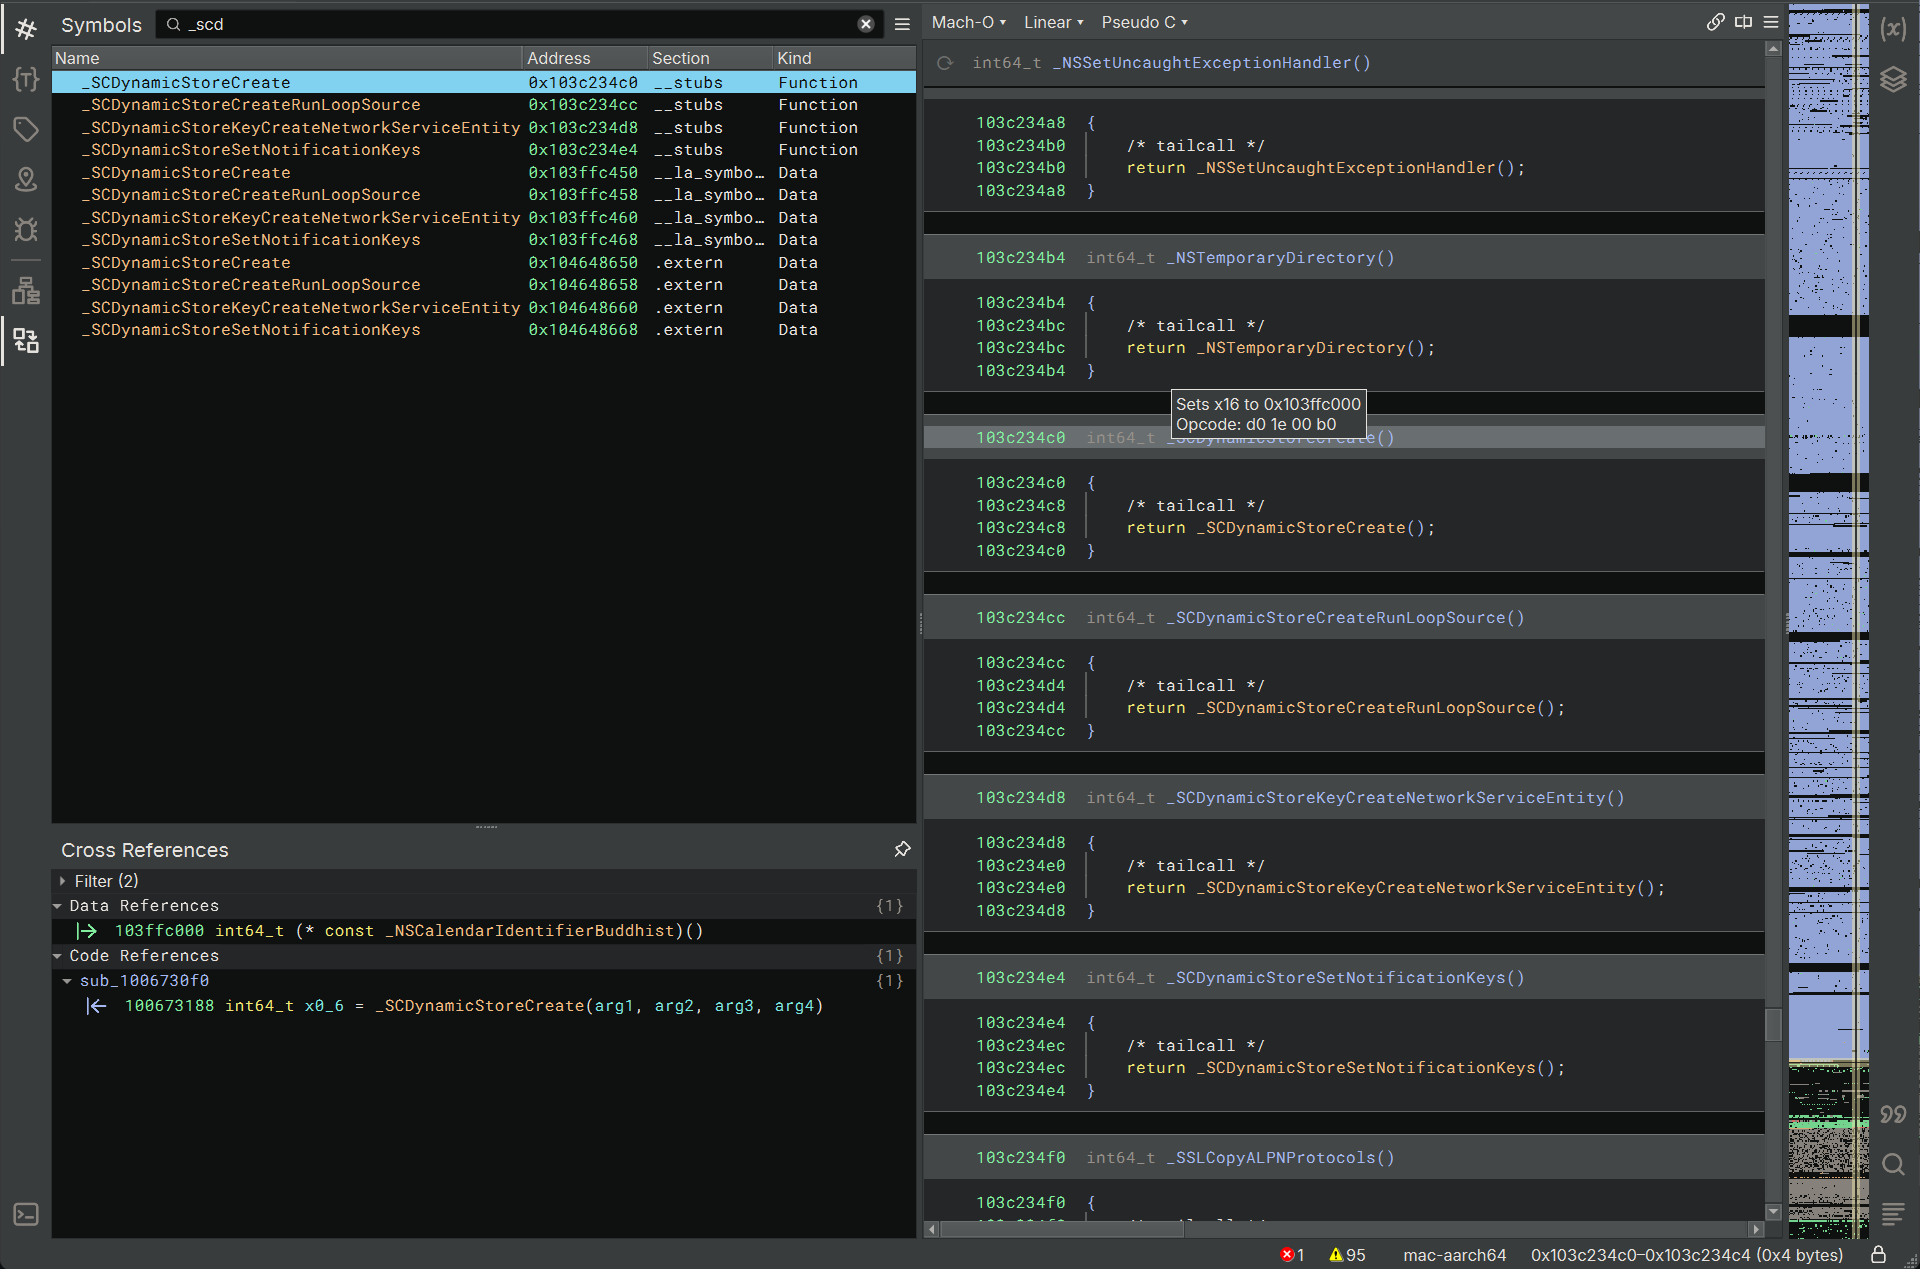Open the Linear layout menu
1920x1269 pixels.
[1053, 22]
